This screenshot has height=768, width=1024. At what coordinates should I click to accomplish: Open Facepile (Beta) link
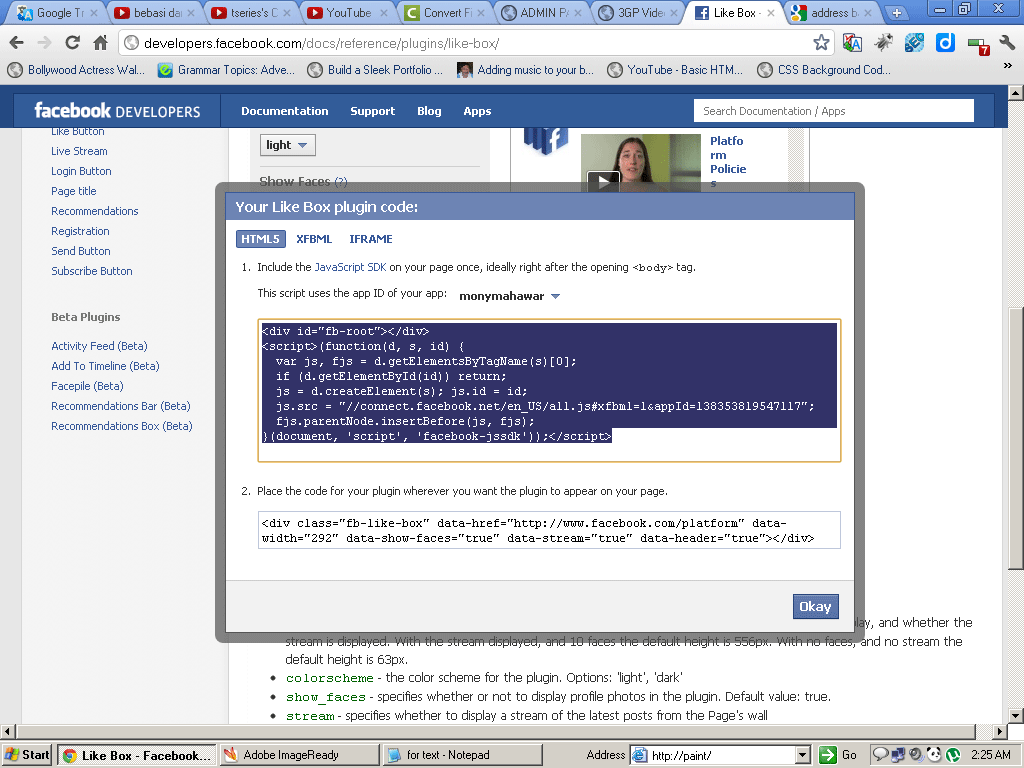(87, 386)
